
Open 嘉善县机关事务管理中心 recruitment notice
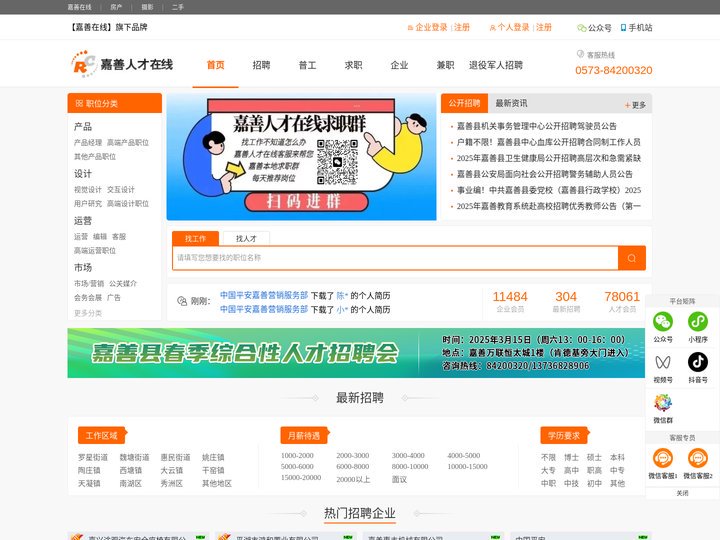[x=536, y=126]
